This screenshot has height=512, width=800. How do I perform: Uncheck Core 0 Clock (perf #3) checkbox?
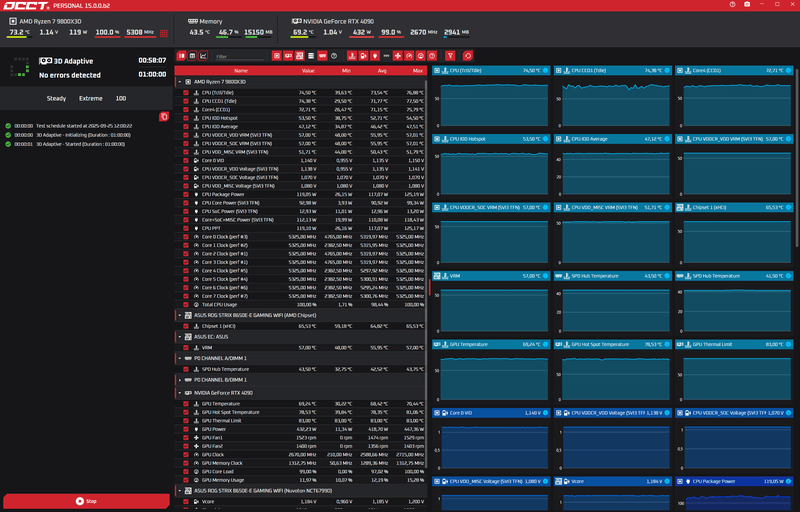(x=186, y=237)
